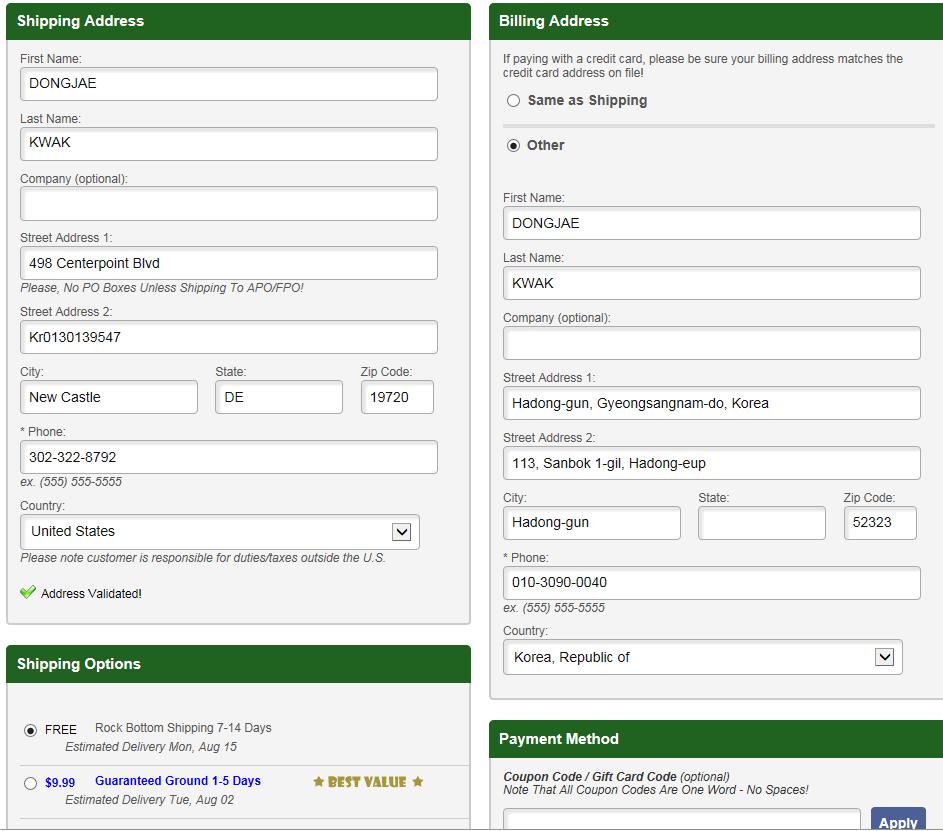Select the $9.99 Guaranteed Ground shipping radio
Image resolution: width=943 pixels, height=831 pixels.
tap(30, 783)
